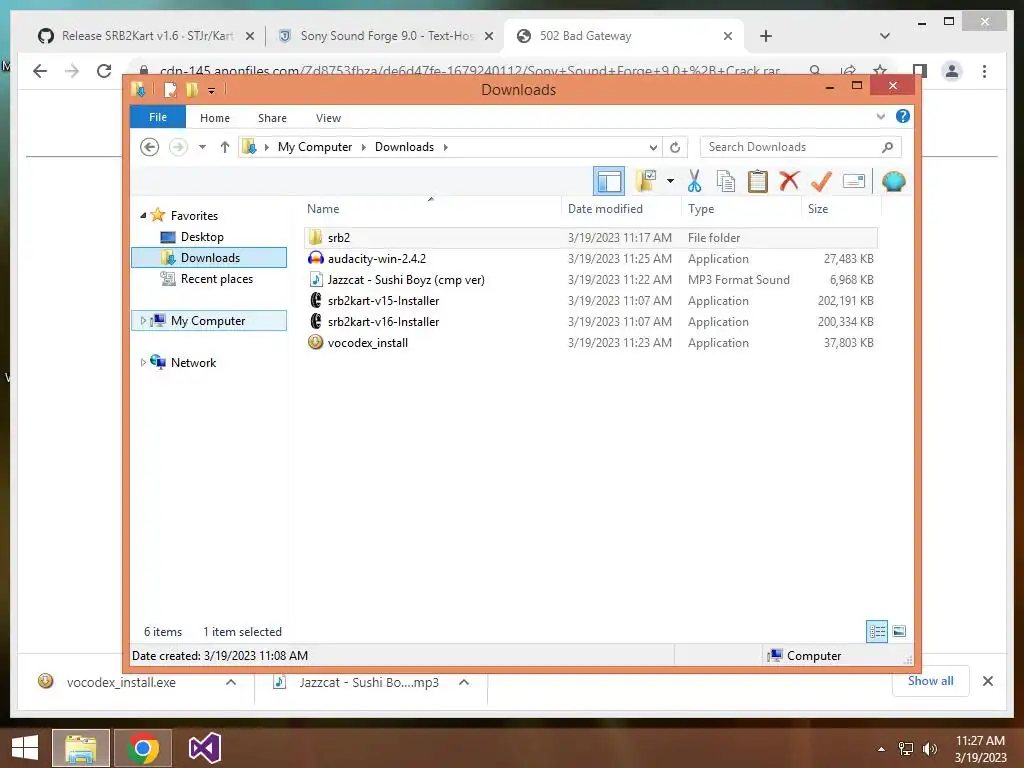Toggle the preview pane toolbar button
The height and width of the screenshot is (768, 1024).
pyautogui.click(x=609, y=182)
